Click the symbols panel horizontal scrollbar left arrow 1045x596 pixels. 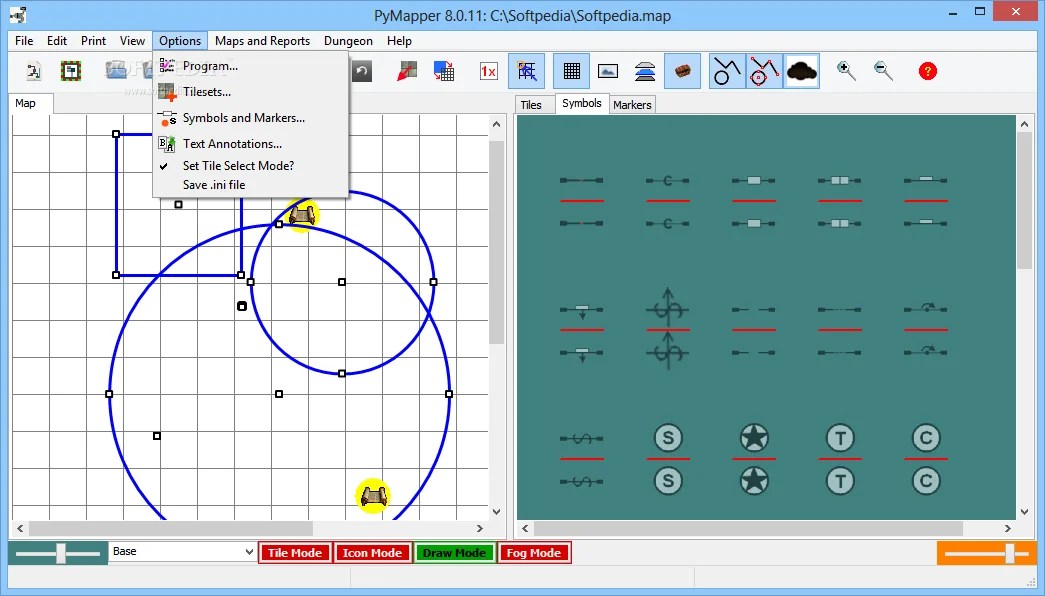point(525,528)
